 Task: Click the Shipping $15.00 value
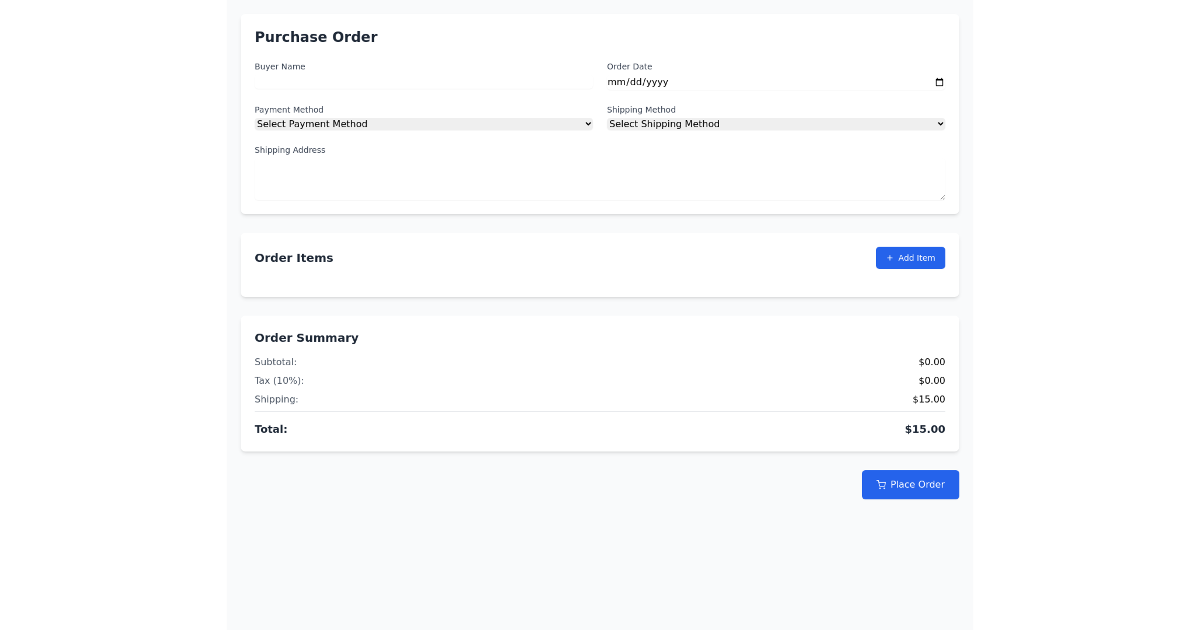point(928,399)
